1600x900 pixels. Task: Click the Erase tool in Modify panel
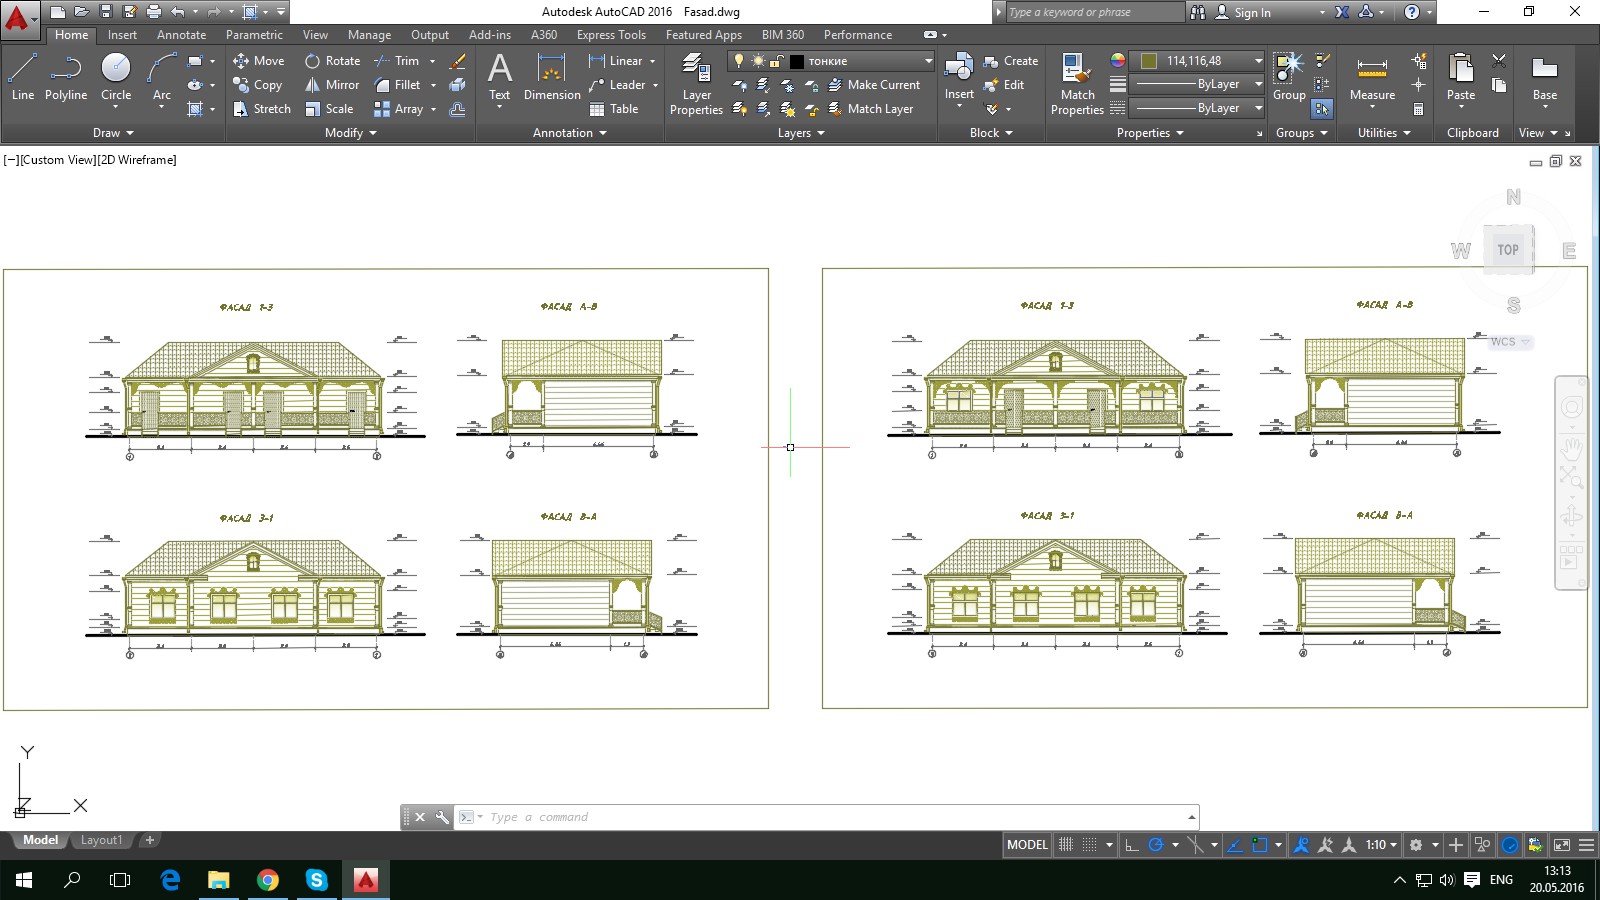tap(457, 61)
